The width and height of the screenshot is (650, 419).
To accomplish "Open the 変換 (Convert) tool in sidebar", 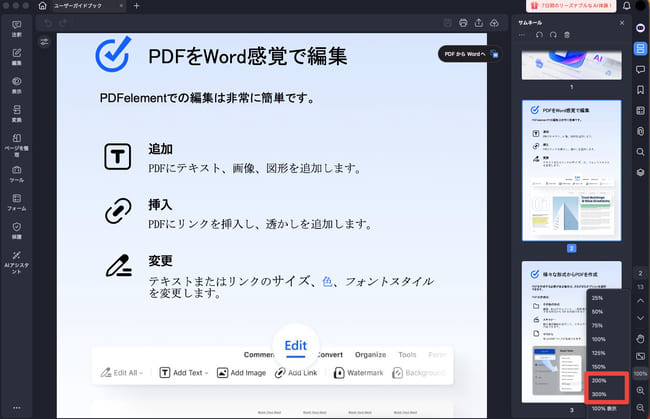I will coord(17,114).
